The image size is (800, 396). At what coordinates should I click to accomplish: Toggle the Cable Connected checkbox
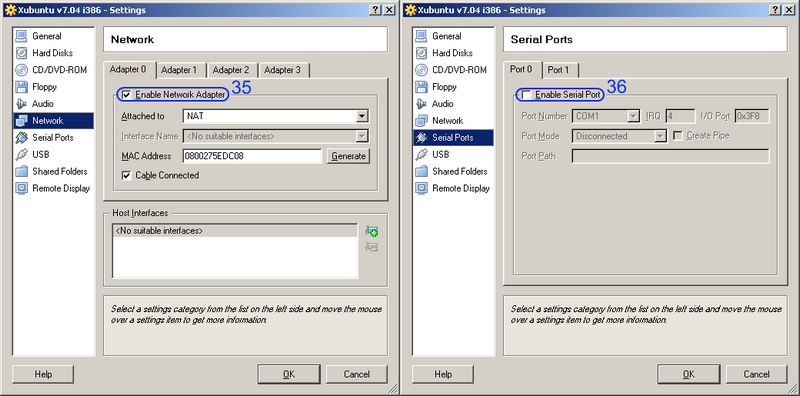[127, 176]
